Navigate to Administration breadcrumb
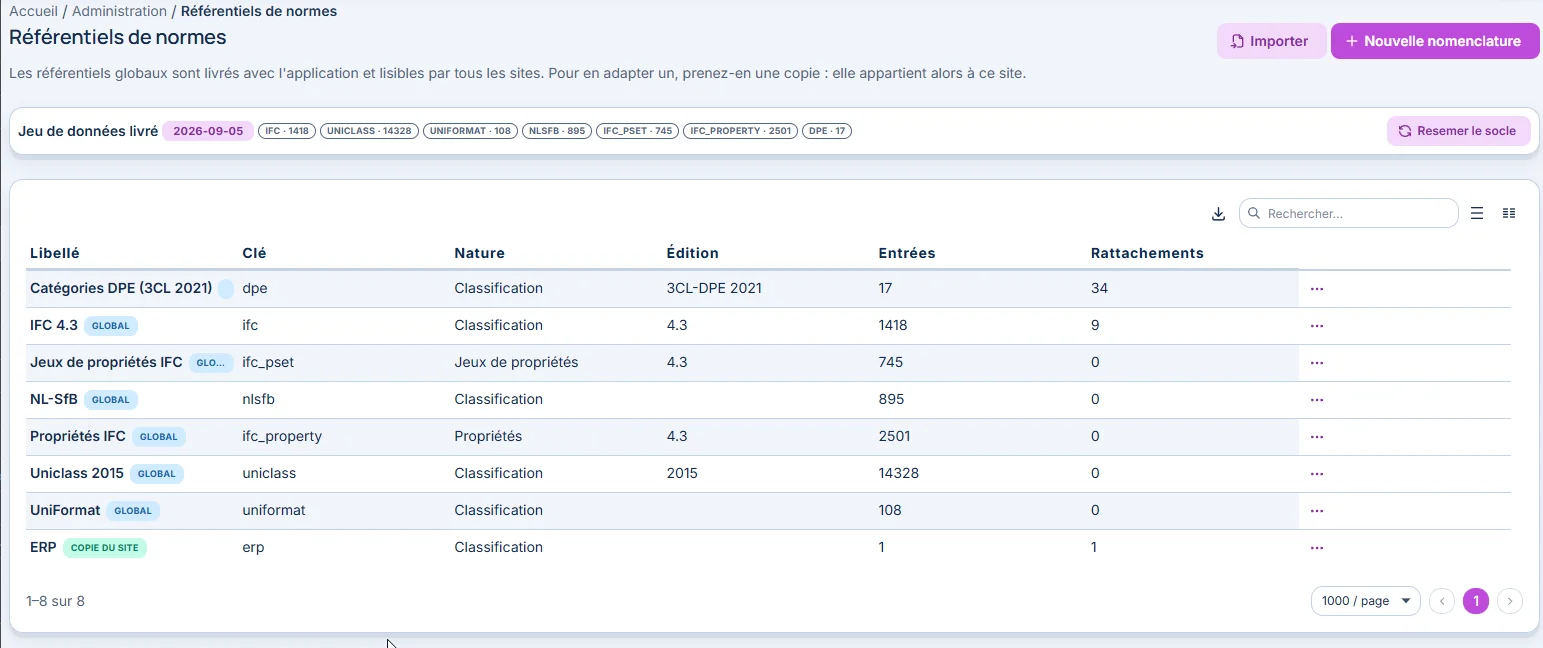 click(x=119, y=11)
